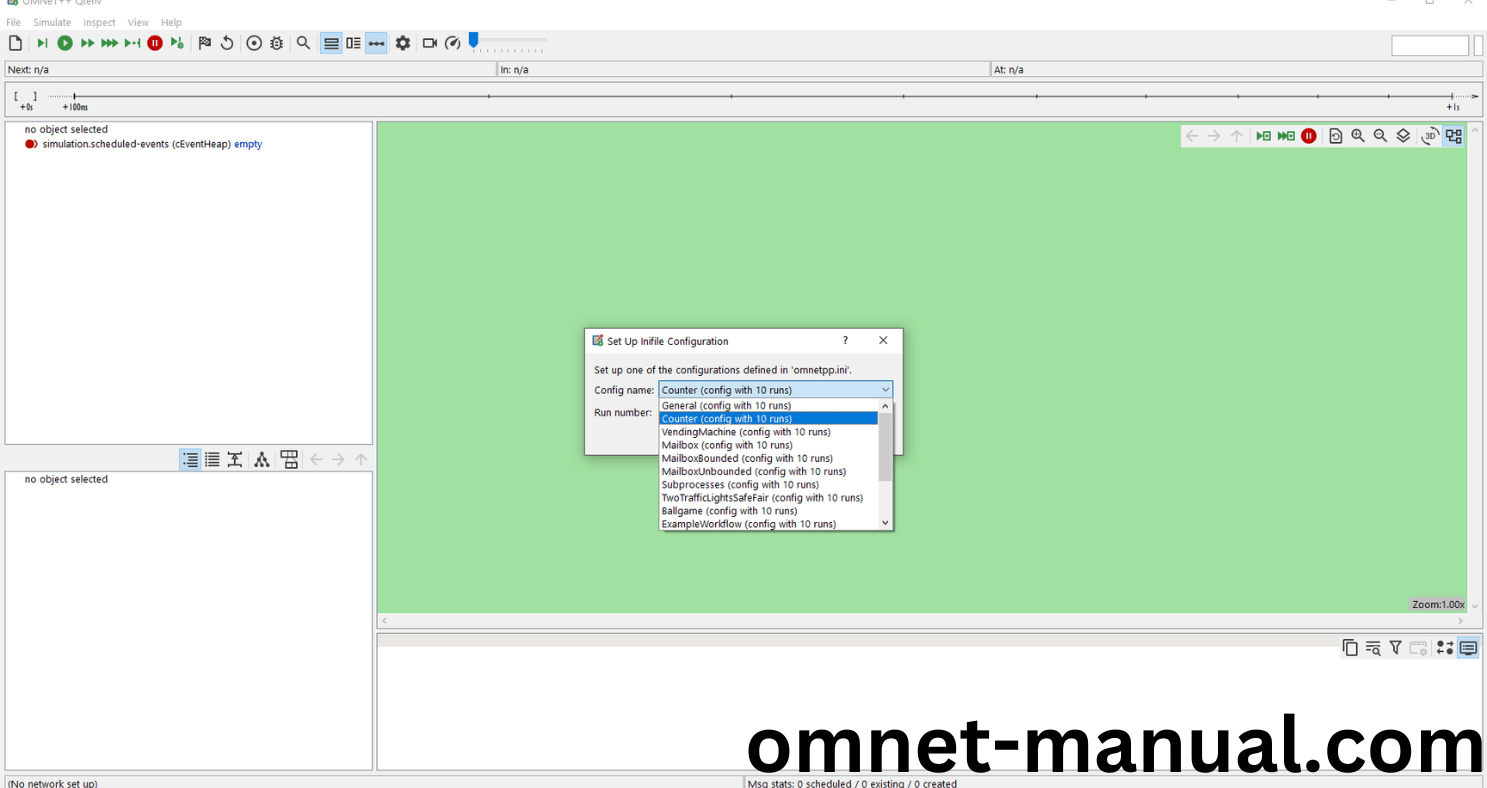Image resolution: width=1487 pixels, height=788 pixels.
Task: Open preferences with the gear icon
Action: [x=403, y=43]
